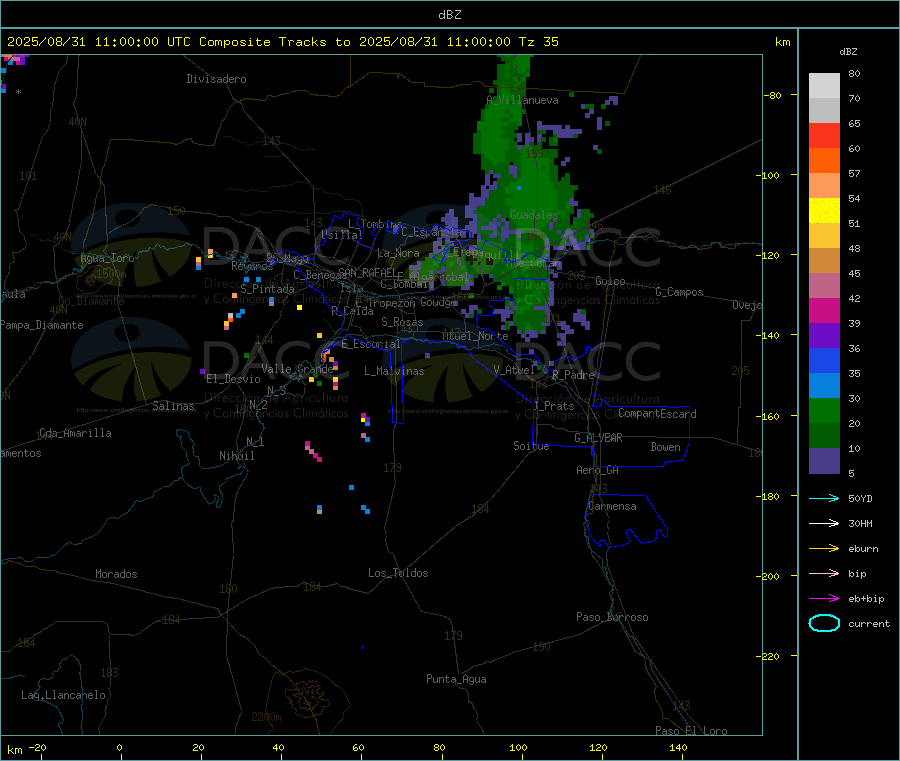Click the 60 dBZ orange swatch
Image resolution: width=900 pixels, height=761 pixels.
click(824, 161)
